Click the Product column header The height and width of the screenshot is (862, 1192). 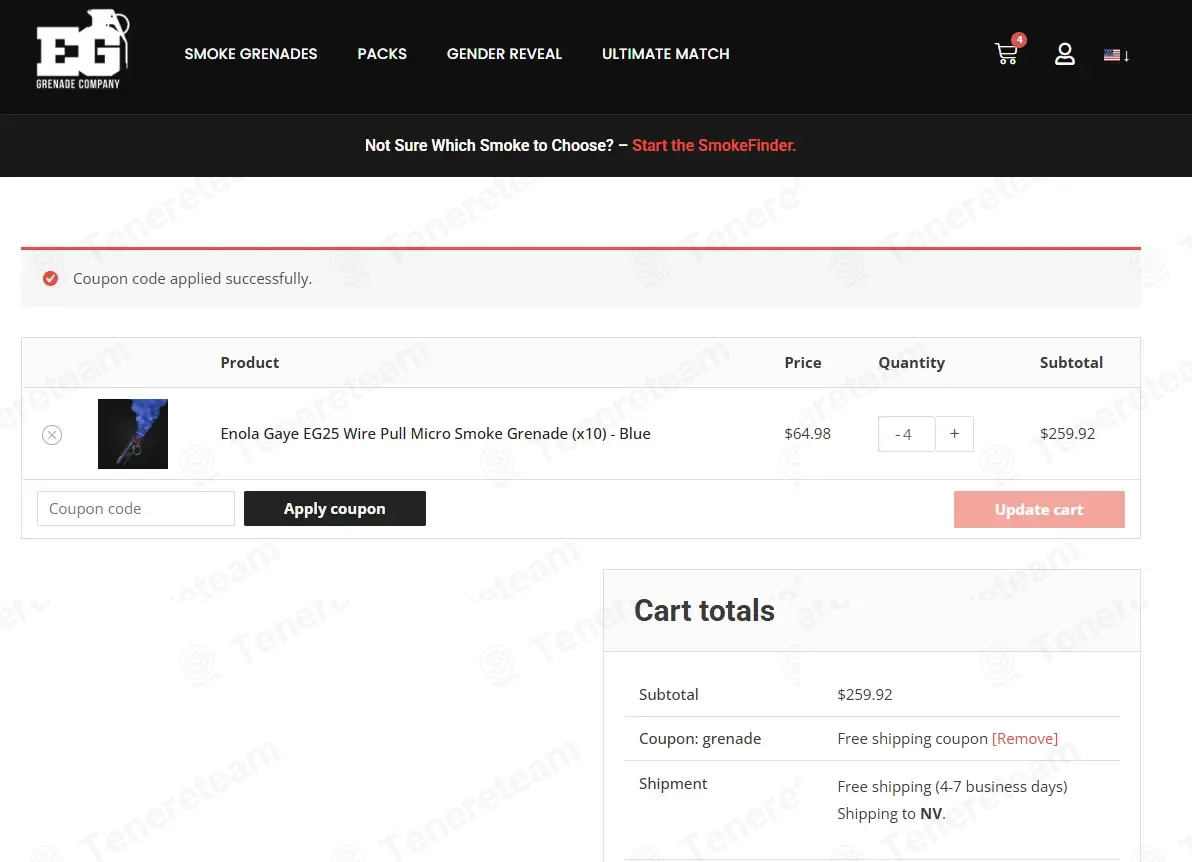click(x=249, y=363)
